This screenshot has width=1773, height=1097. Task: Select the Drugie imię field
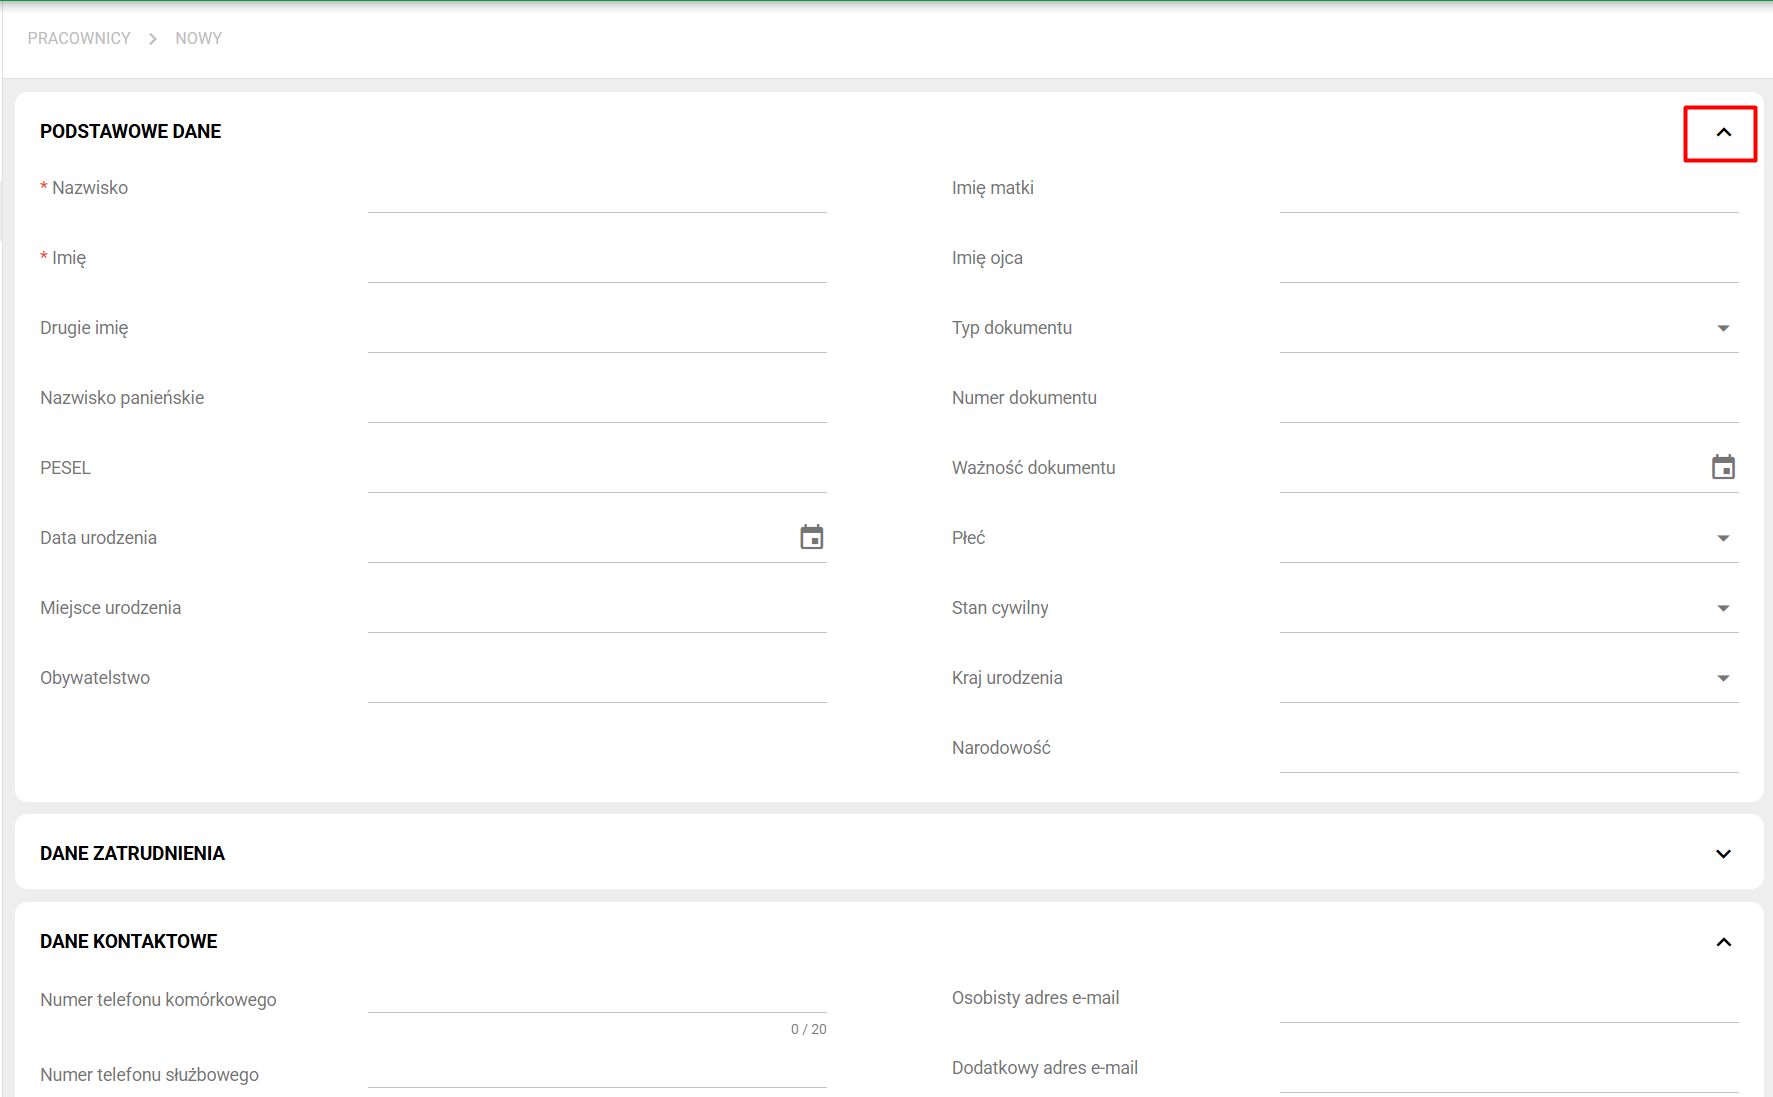click(x=596, y=331)
